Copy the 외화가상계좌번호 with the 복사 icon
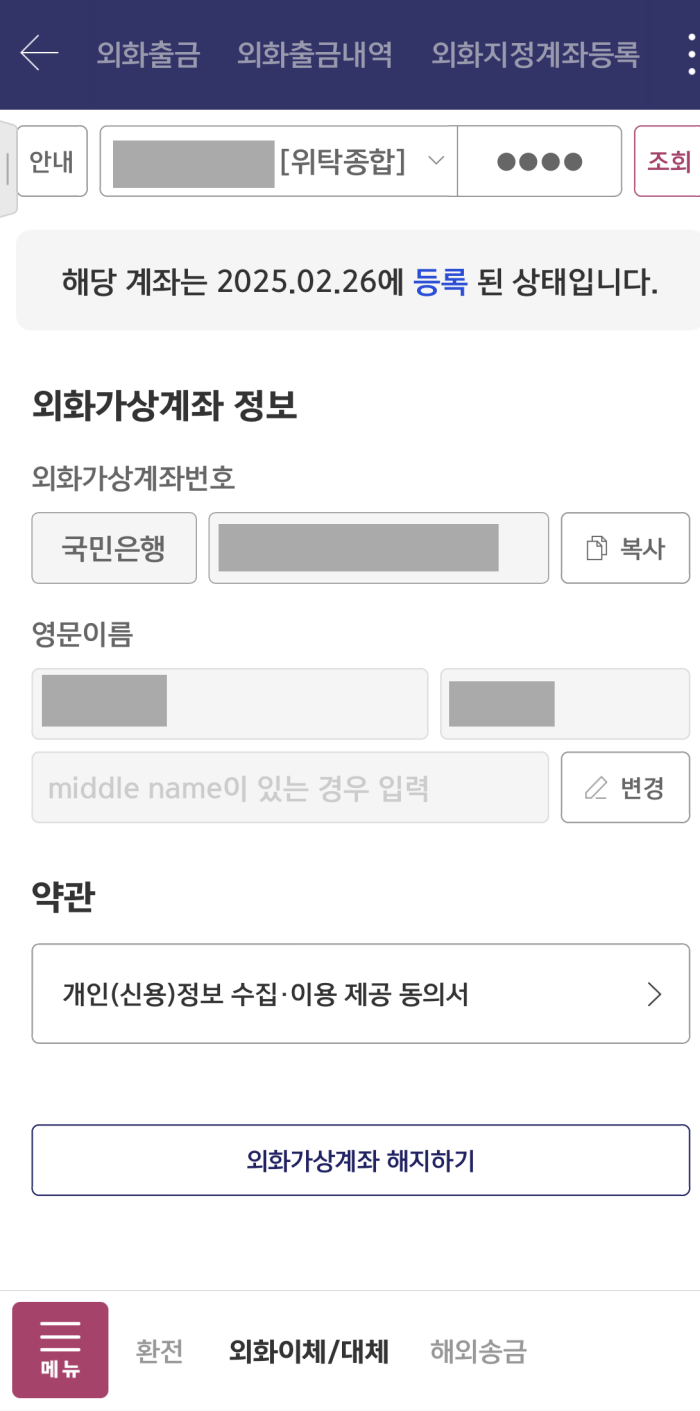Viewport: 700px width, 1411px height. pyautogui.click(x=625, y=547)
